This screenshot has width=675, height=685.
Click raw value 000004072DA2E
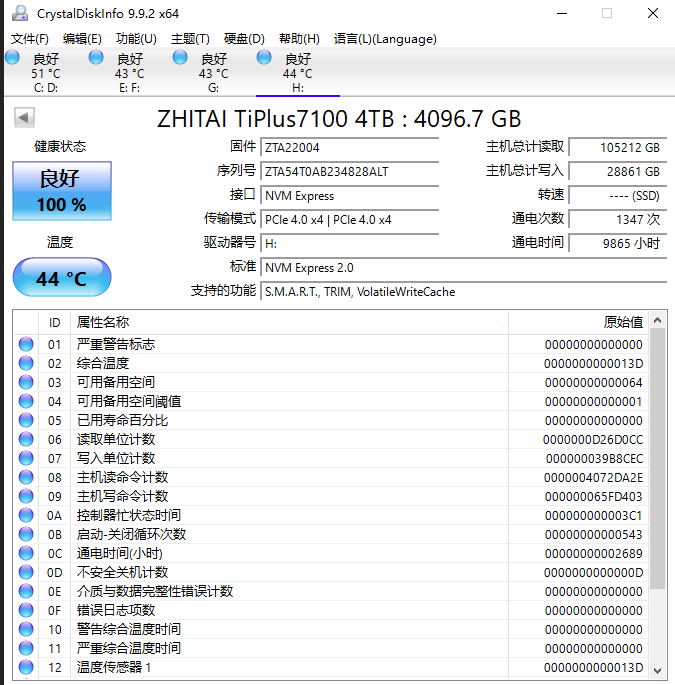click(x=593, y=477)
